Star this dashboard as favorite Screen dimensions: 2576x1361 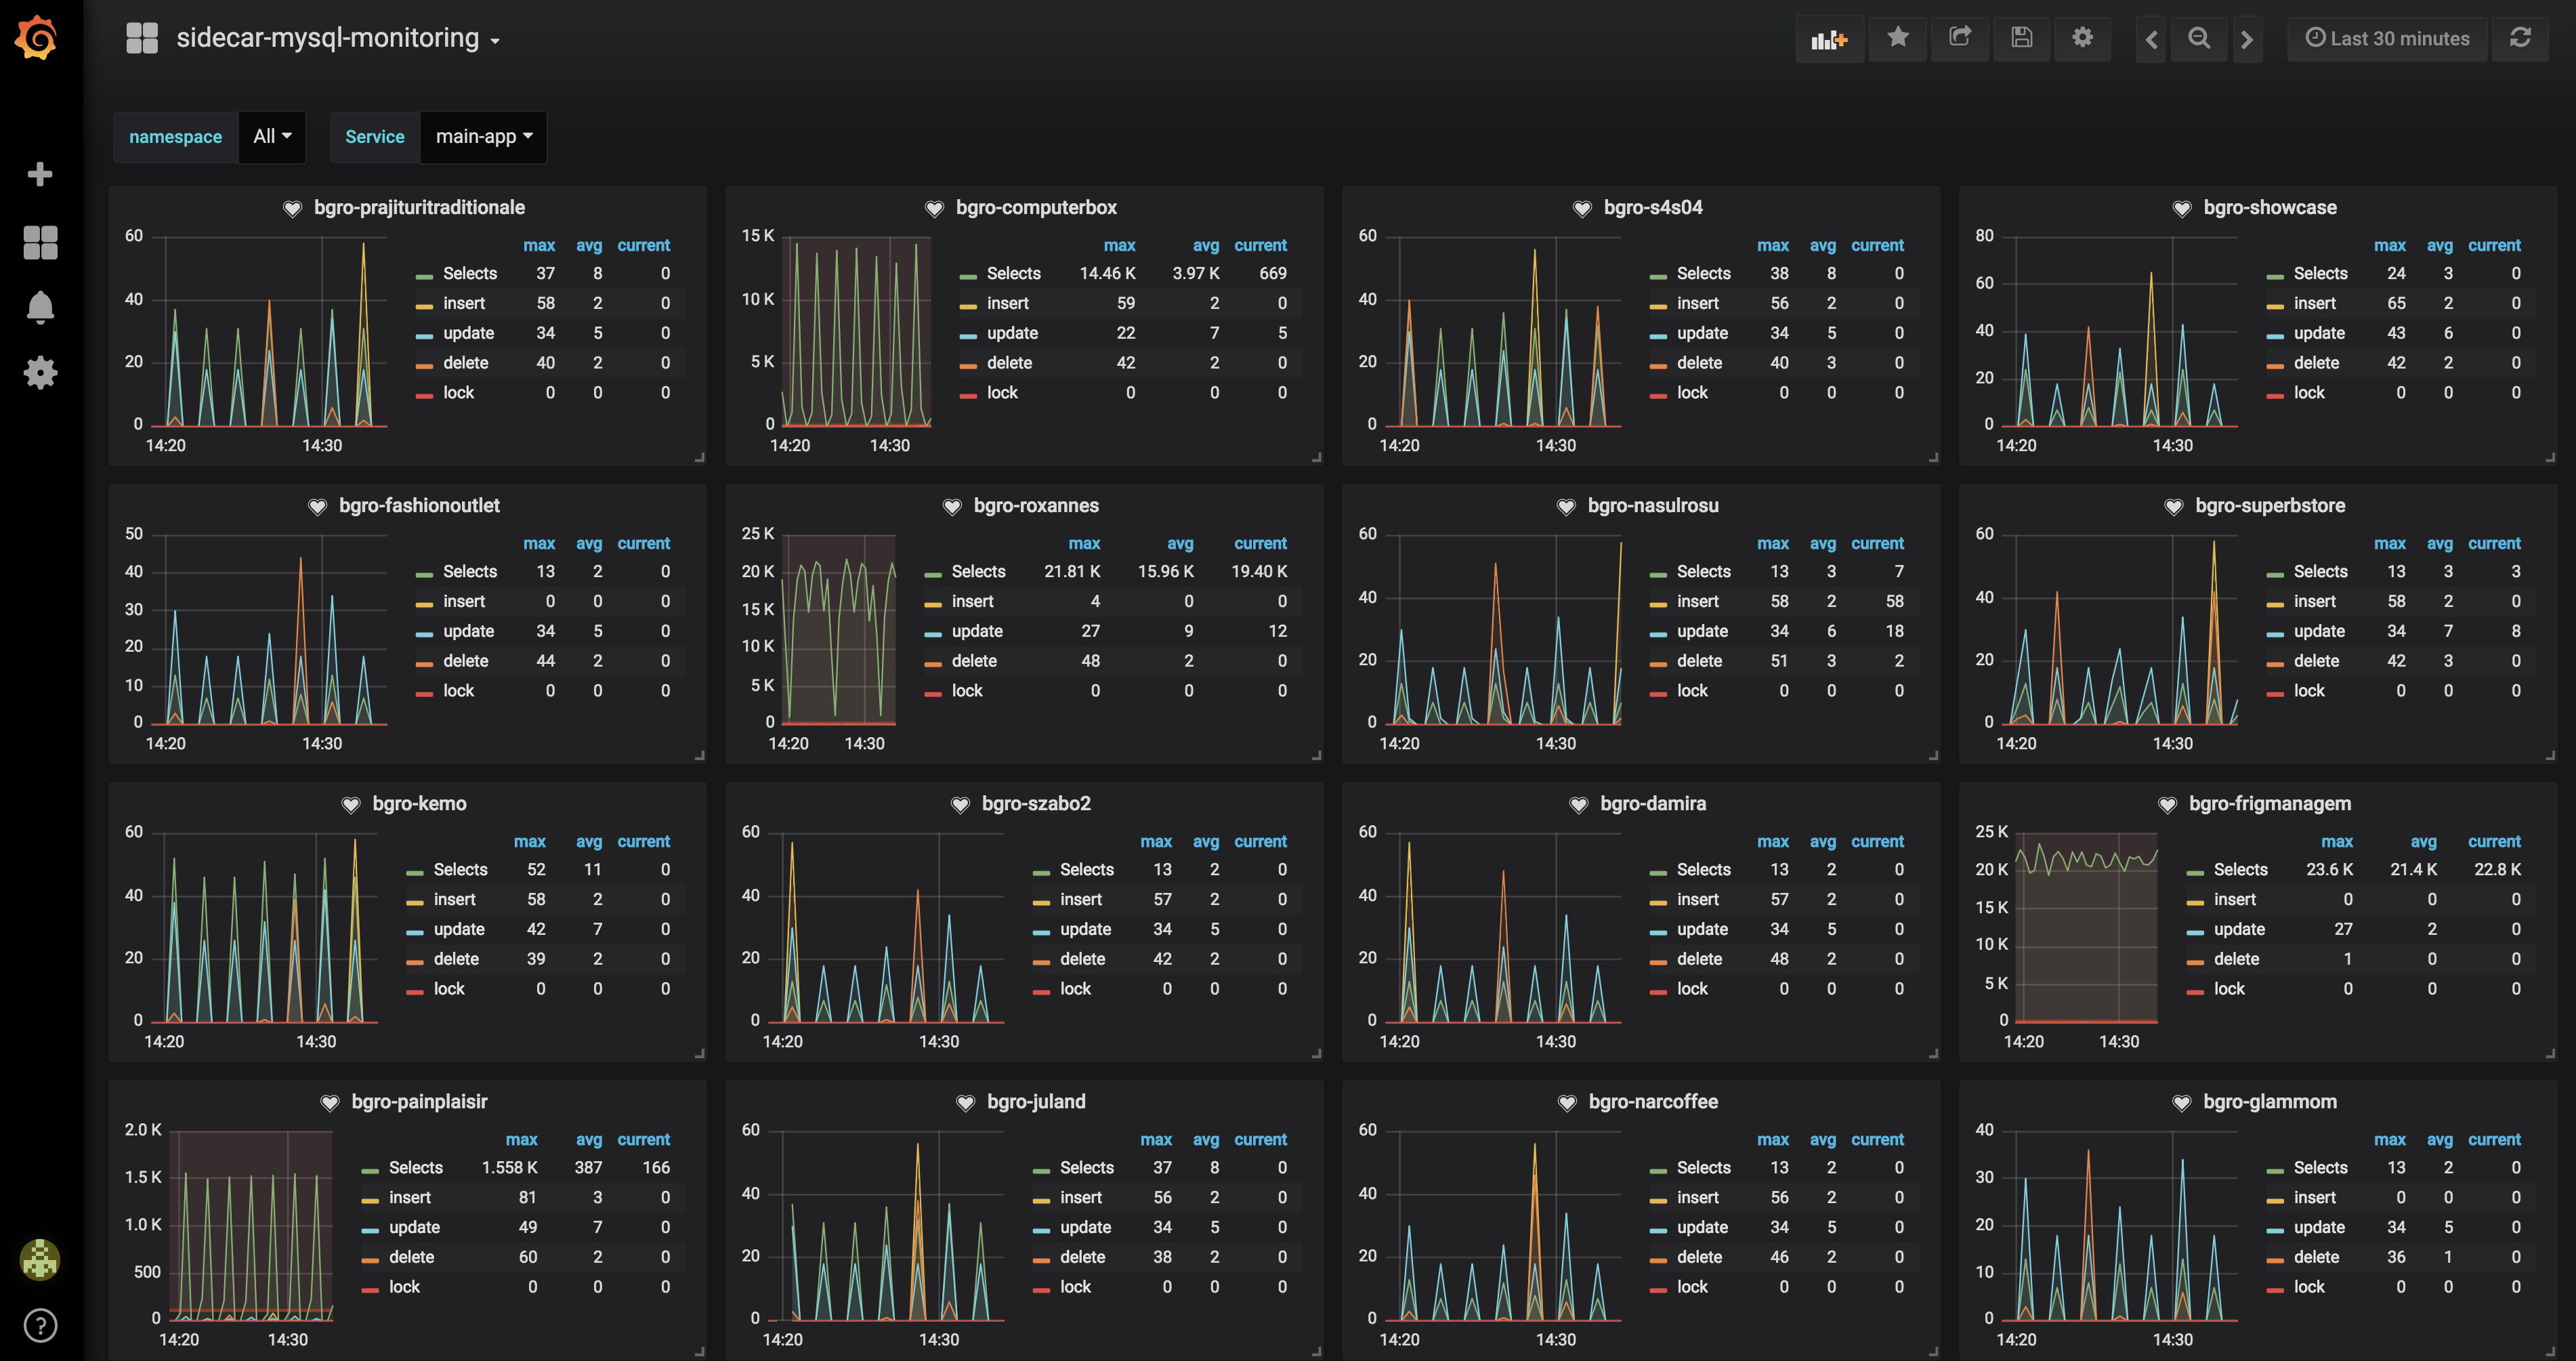point(1897,38)
